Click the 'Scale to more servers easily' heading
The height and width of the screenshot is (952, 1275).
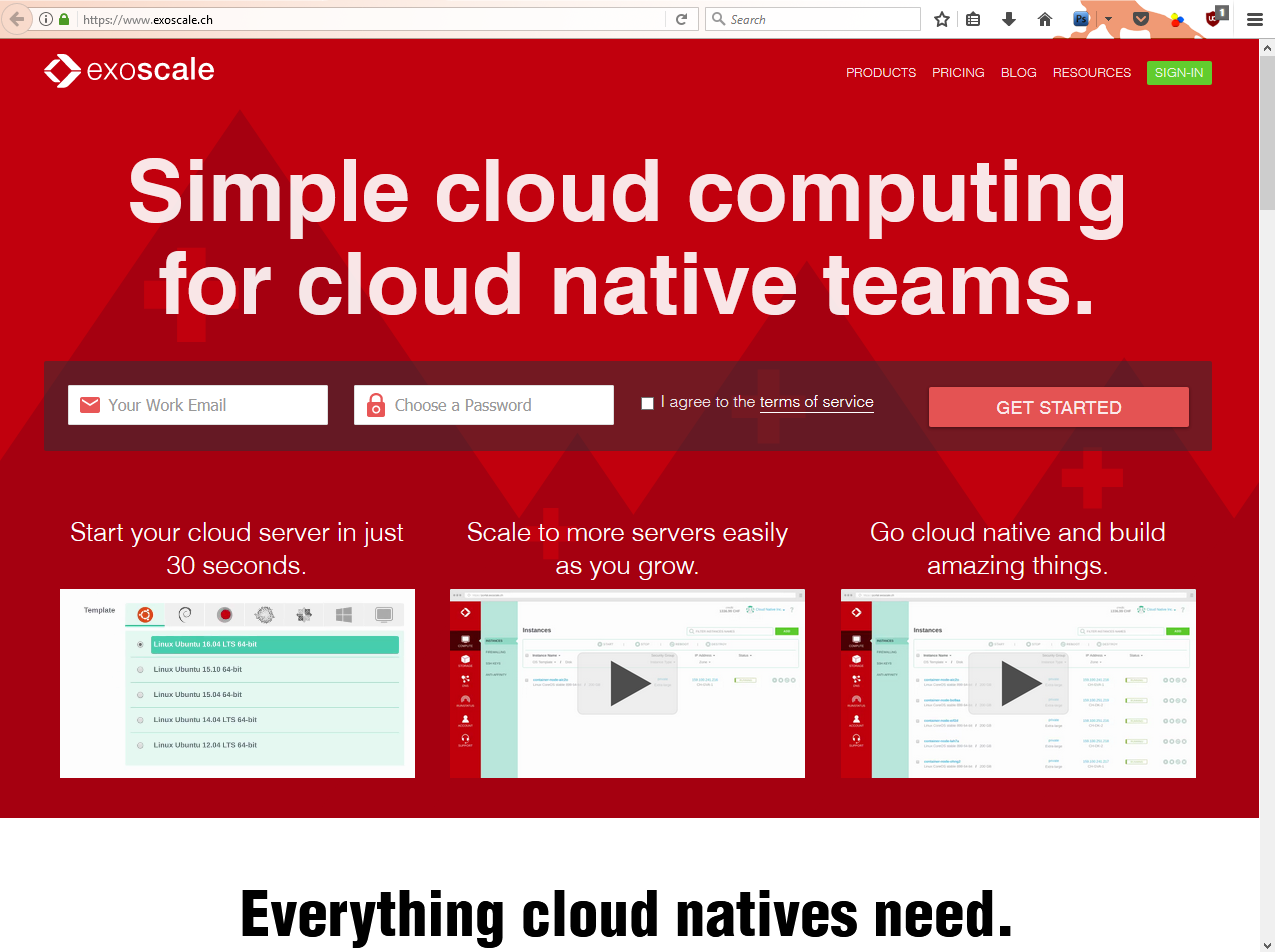point(627,549)
